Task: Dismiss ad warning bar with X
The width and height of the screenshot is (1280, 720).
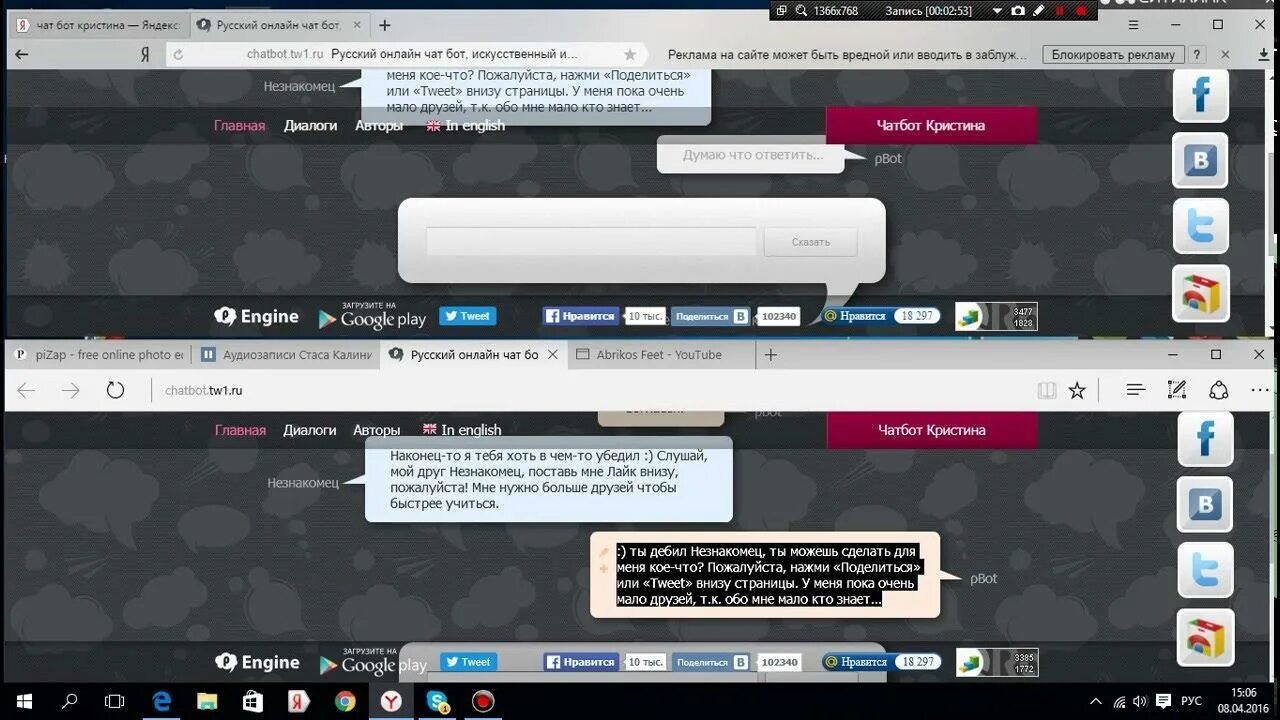Action: point(1226,55)
